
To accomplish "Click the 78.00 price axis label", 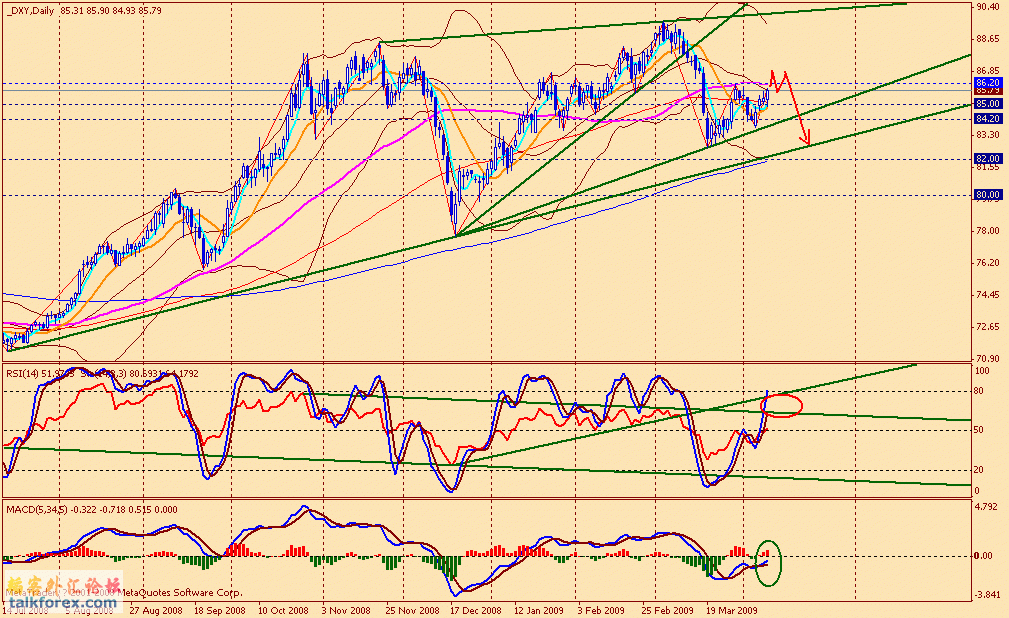I will pos(988,230).
